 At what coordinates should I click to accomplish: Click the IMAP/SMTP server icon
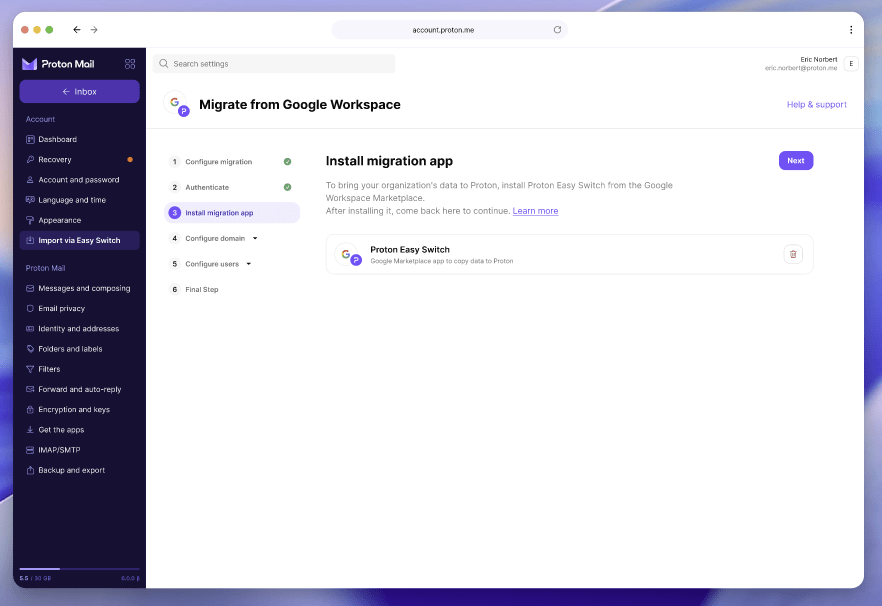coord(30,451)
